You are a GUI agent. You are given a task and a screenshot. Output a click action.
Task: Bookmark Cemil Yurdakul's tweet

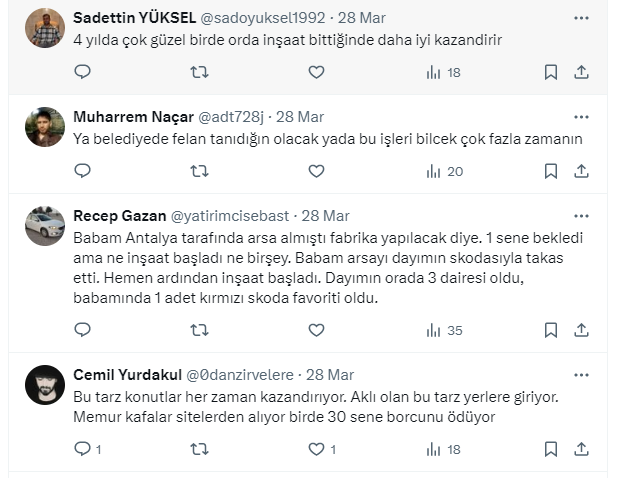click(x=550, y=449)
